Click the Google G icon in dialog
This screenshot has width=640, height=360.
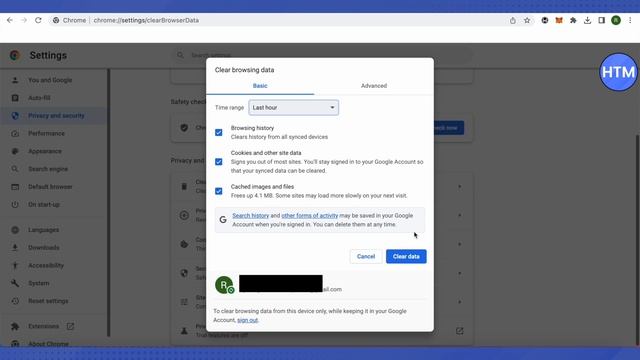click(223, 220)
